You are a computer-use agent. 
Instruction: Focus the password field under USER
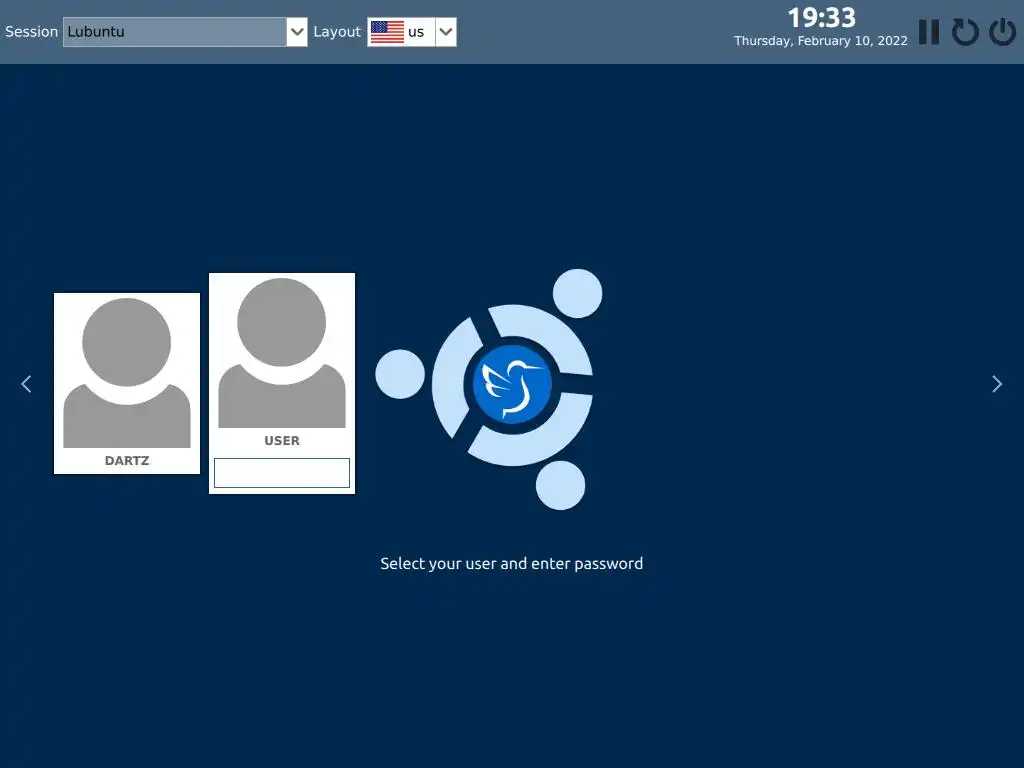tap(281, 473)
